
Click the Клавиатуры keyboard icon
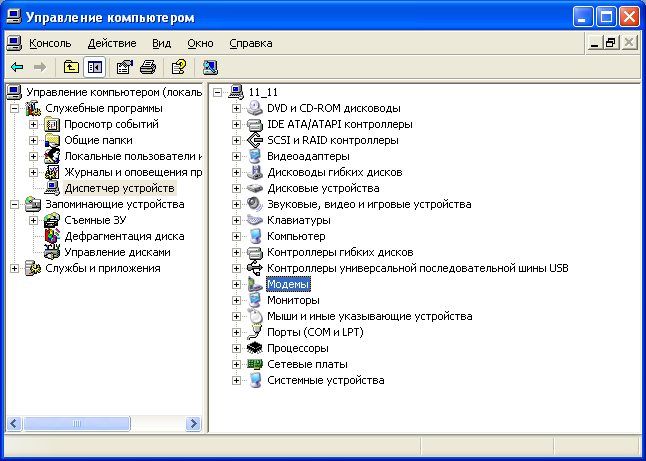point(255,220)
